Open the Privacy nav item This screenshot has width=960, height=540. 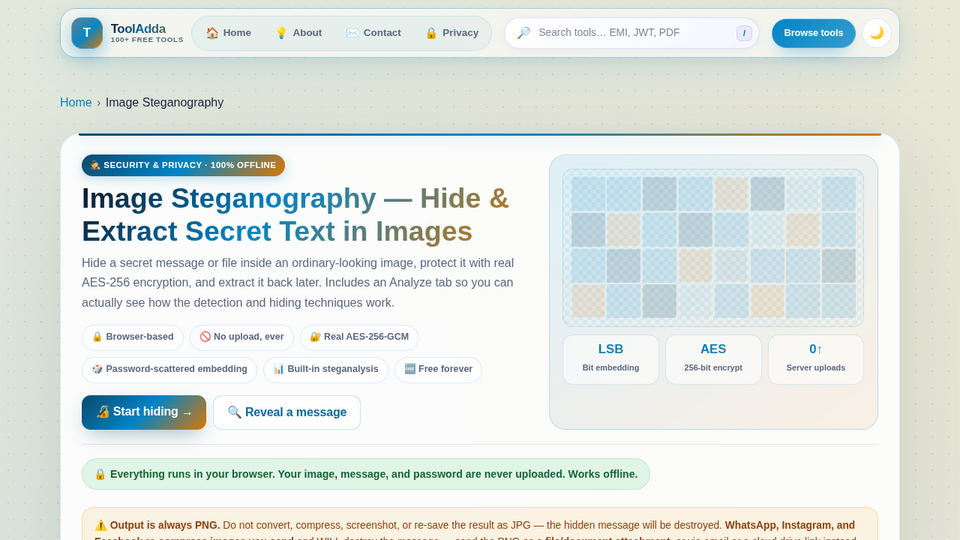tap(452, 33)
